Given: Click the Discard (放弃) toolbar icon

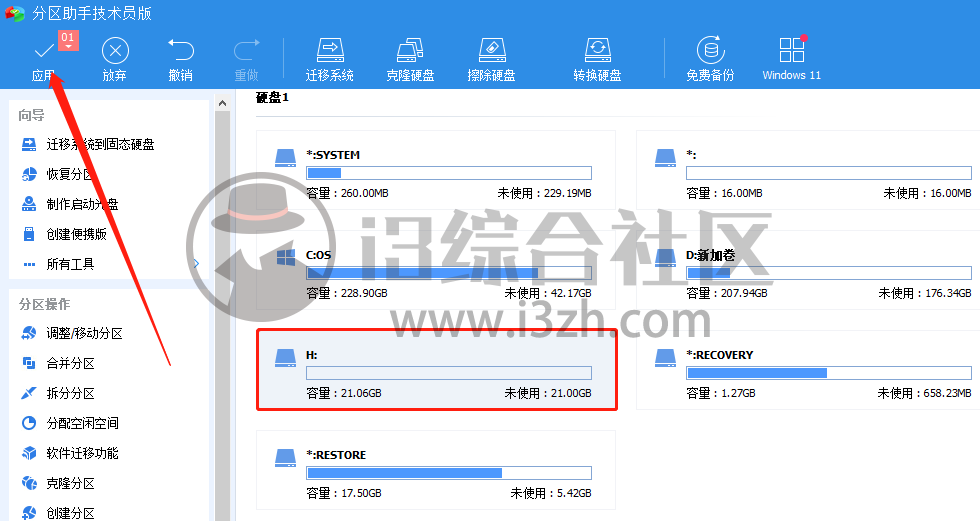Looking at the screenshot, I should 115,51.
